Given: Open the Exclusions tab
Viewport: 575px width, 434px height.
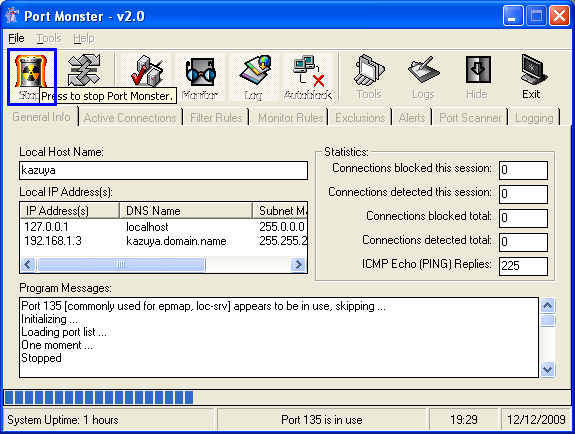Looking at the screenshot, I should 360,118.
